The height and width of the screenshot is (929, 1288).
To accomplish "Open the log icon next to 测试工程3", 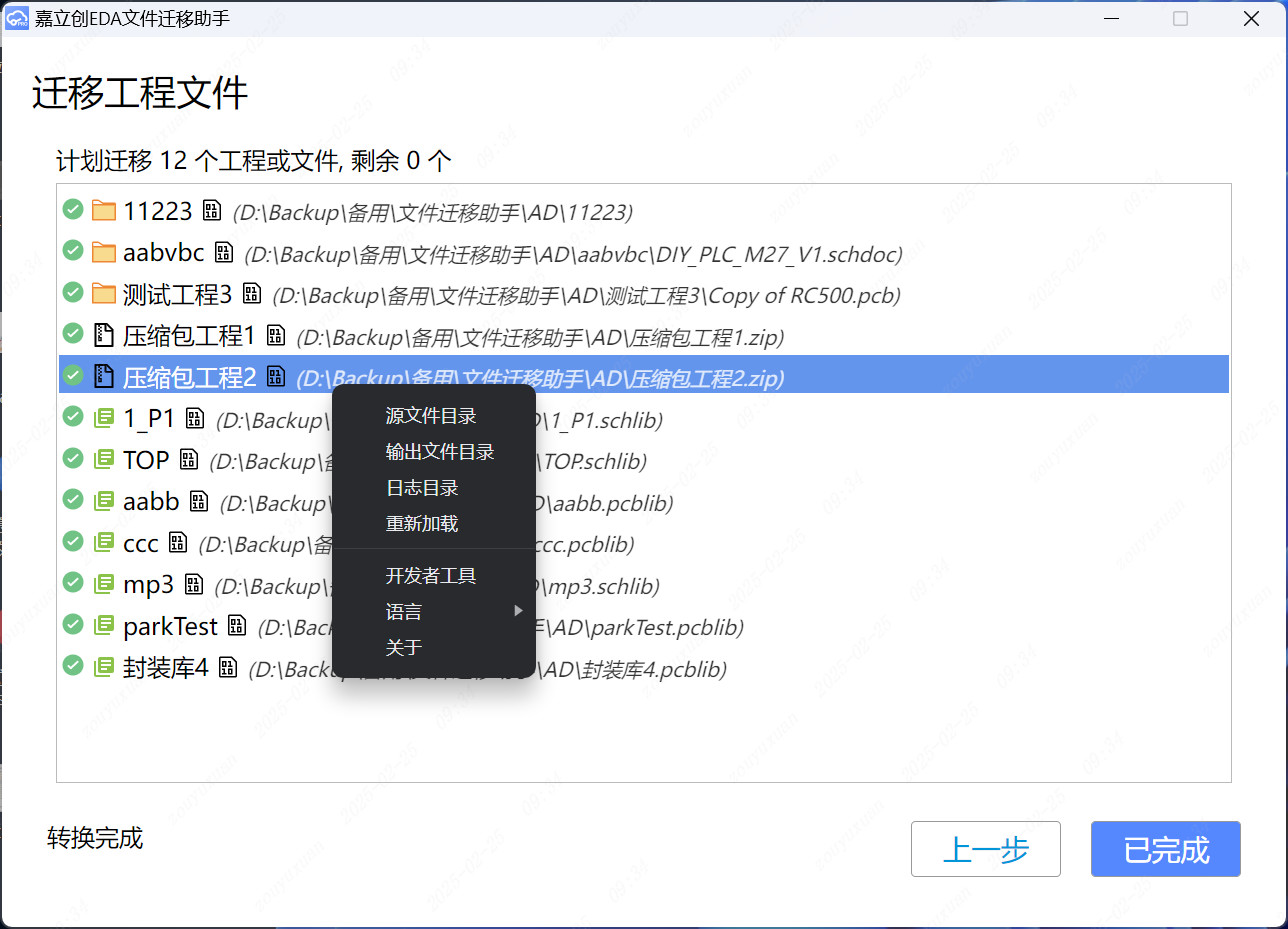I will coord(252,294).
